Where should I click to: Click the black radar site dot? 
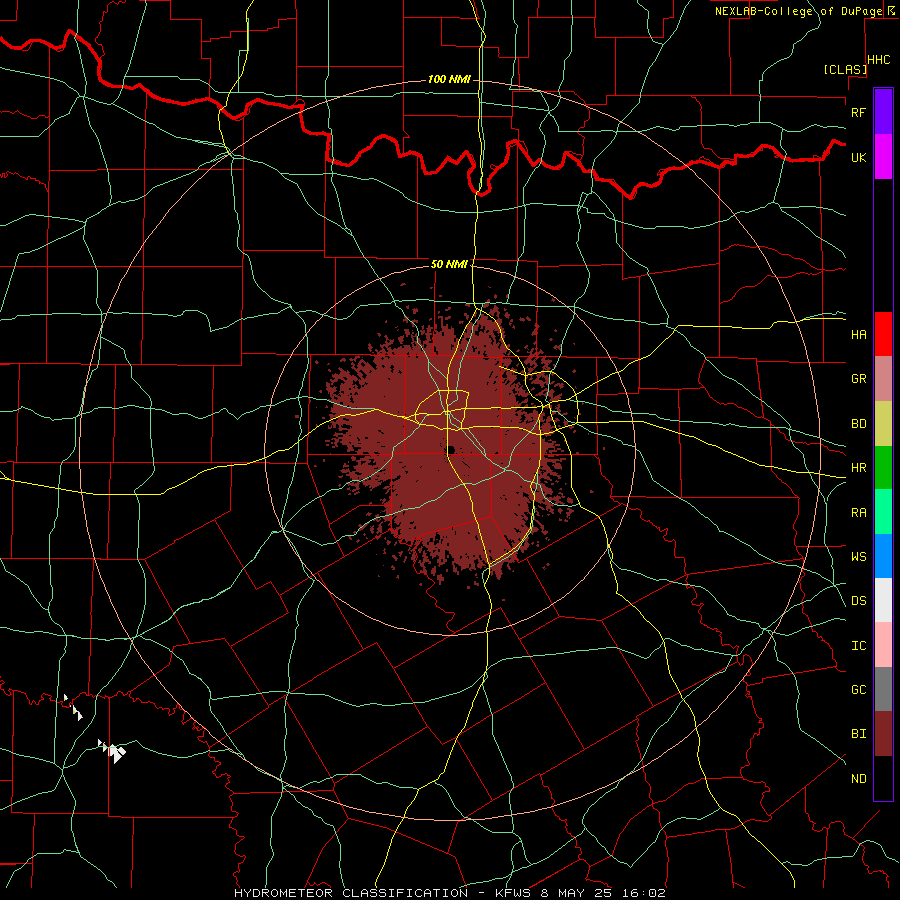[x=451, y=449]
